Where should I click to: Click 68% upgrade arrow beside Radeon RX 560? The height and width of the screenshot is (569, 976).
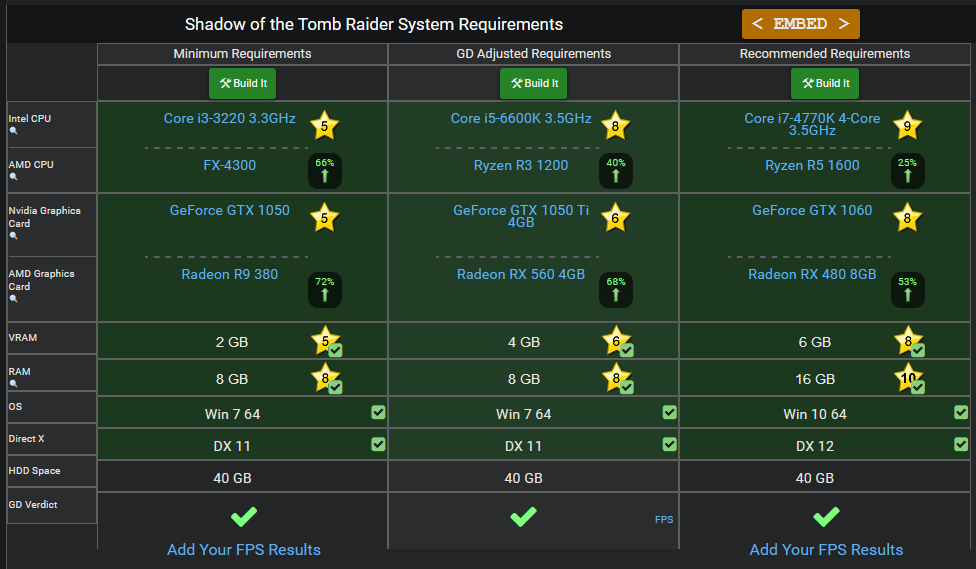point(616,289)
